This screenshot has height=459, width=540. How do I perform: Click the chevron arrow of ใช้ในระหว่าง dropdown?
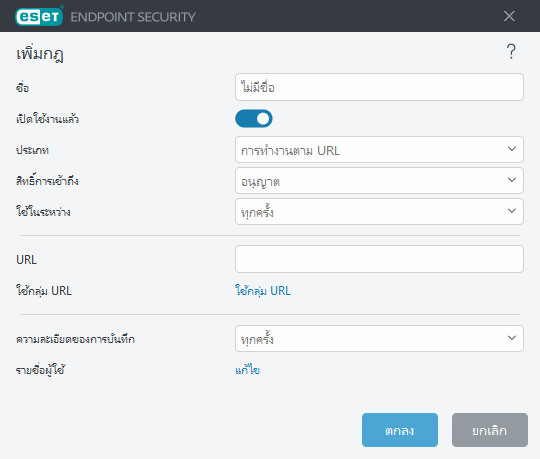click(x=512, y=211)
